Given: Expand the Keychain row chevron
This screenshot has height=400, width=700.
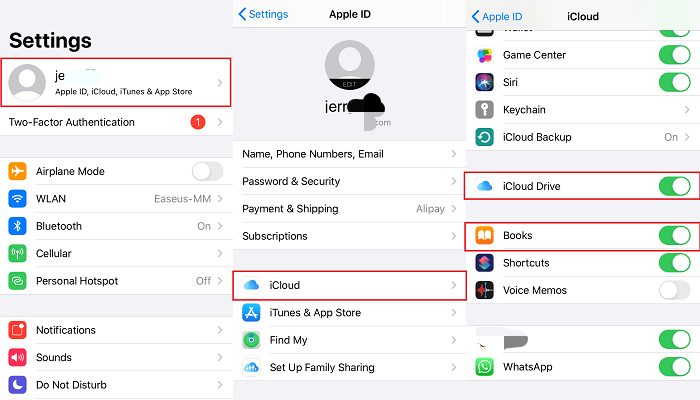Looking at the screenshot, I should tap(687, 108).
